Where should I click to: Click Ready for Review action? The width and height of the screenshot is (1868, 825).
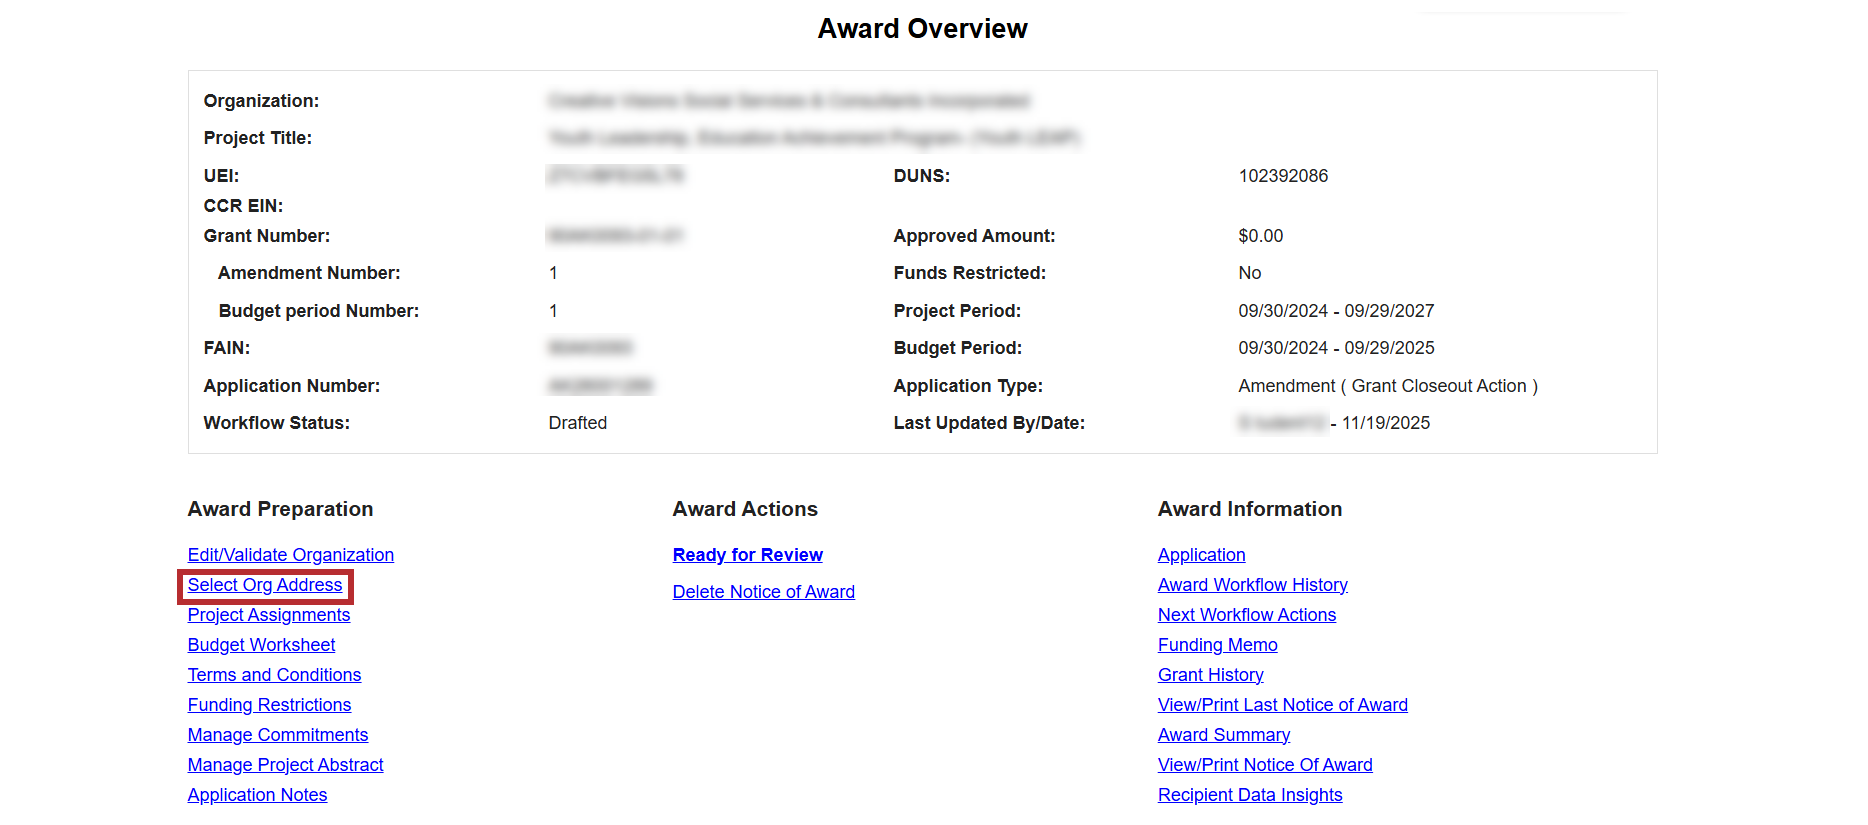747,555
